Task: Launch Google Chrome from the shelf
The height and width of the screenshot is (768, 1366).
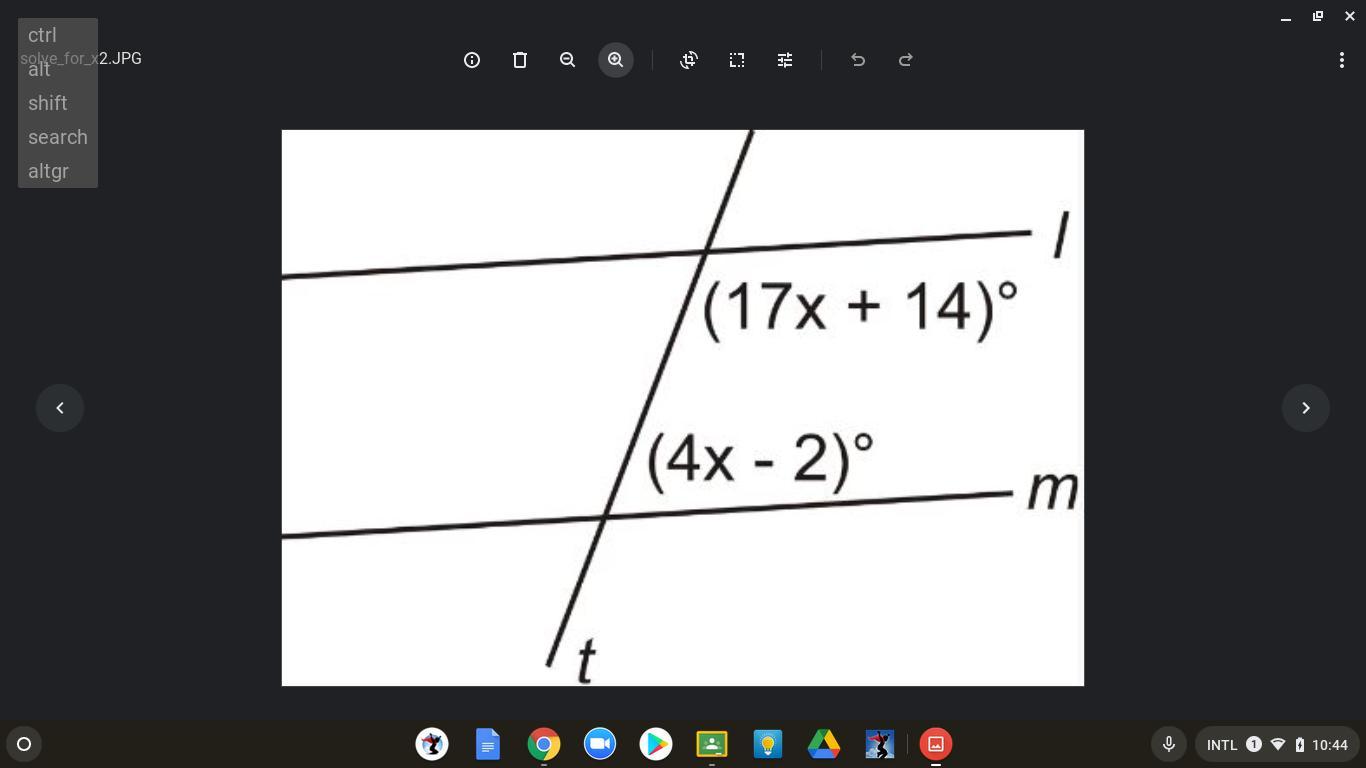Action: [544, 744]
